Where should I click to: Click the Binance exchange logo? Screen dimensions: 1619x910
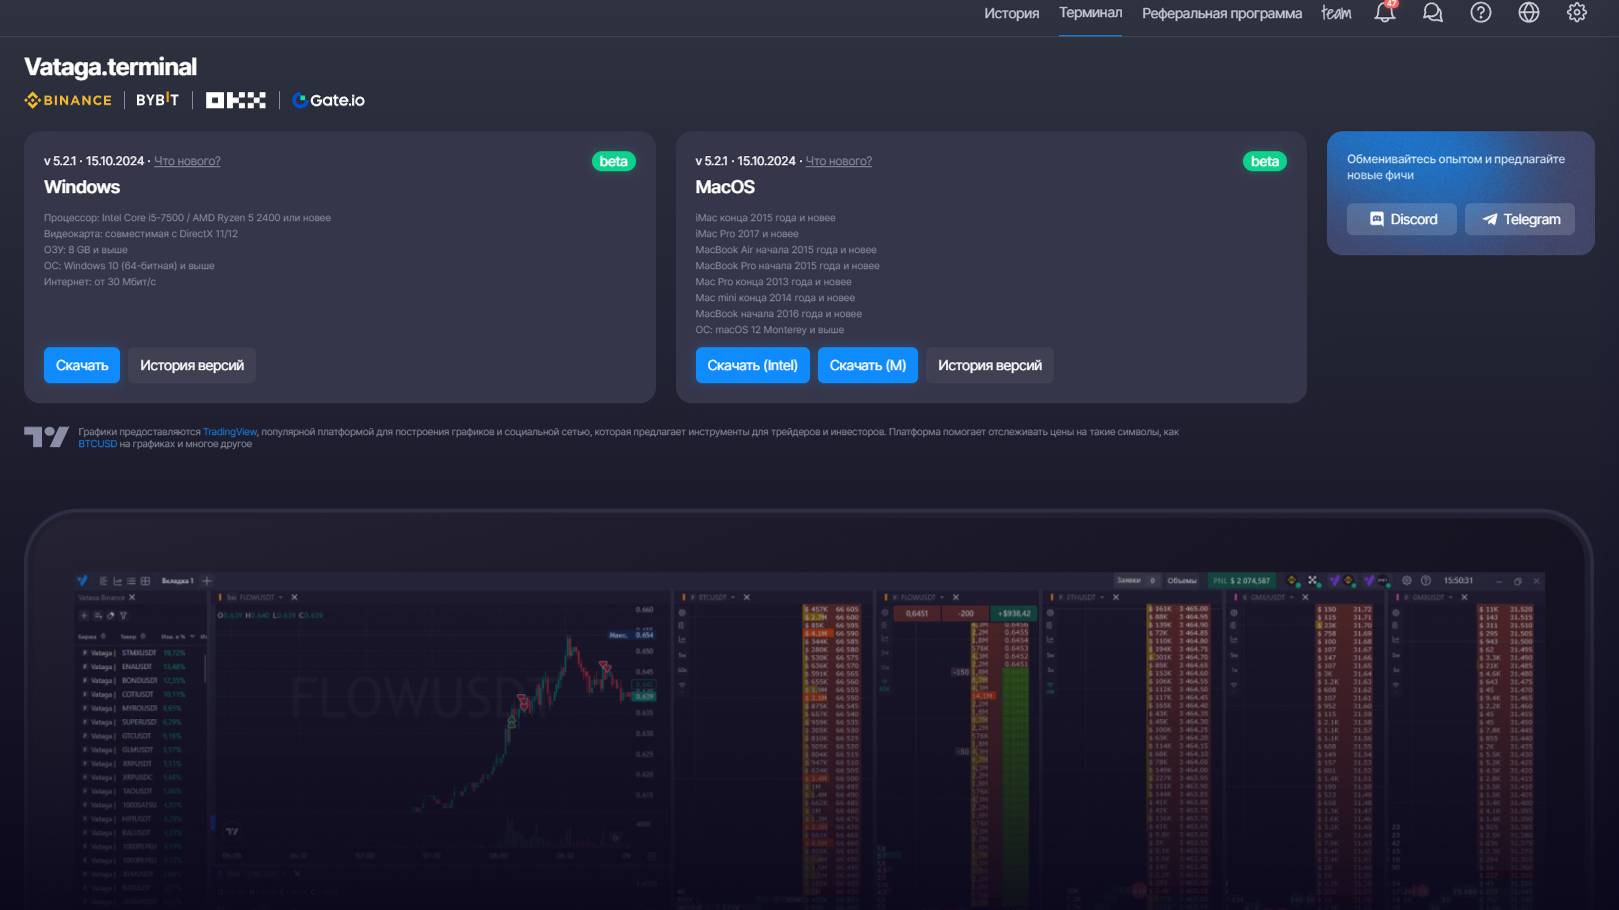(x=68, y=100)
